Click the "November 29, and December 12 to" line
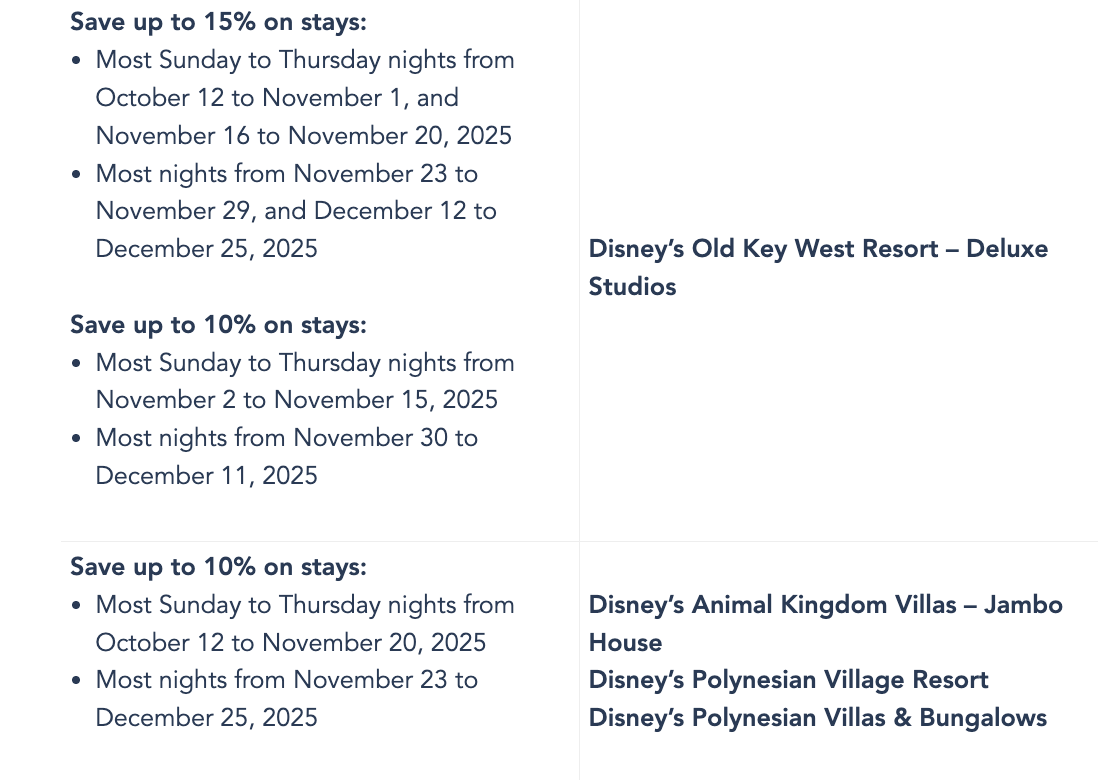 tap(296, 211)
